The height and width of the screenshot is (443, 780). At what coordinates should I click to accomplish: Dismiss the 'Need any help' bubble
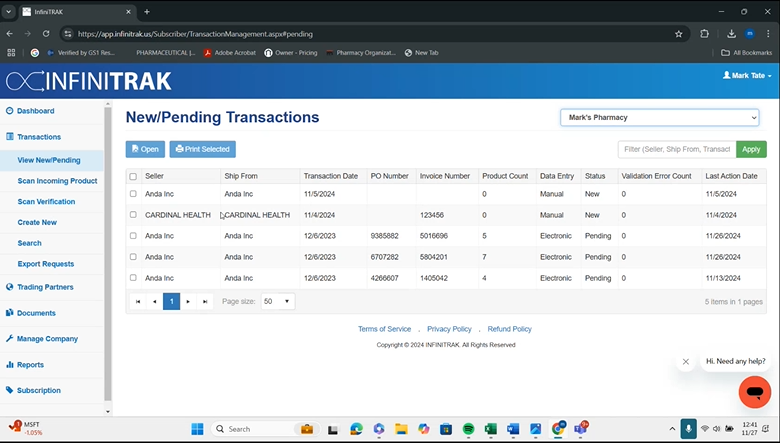tap(685, 361)
